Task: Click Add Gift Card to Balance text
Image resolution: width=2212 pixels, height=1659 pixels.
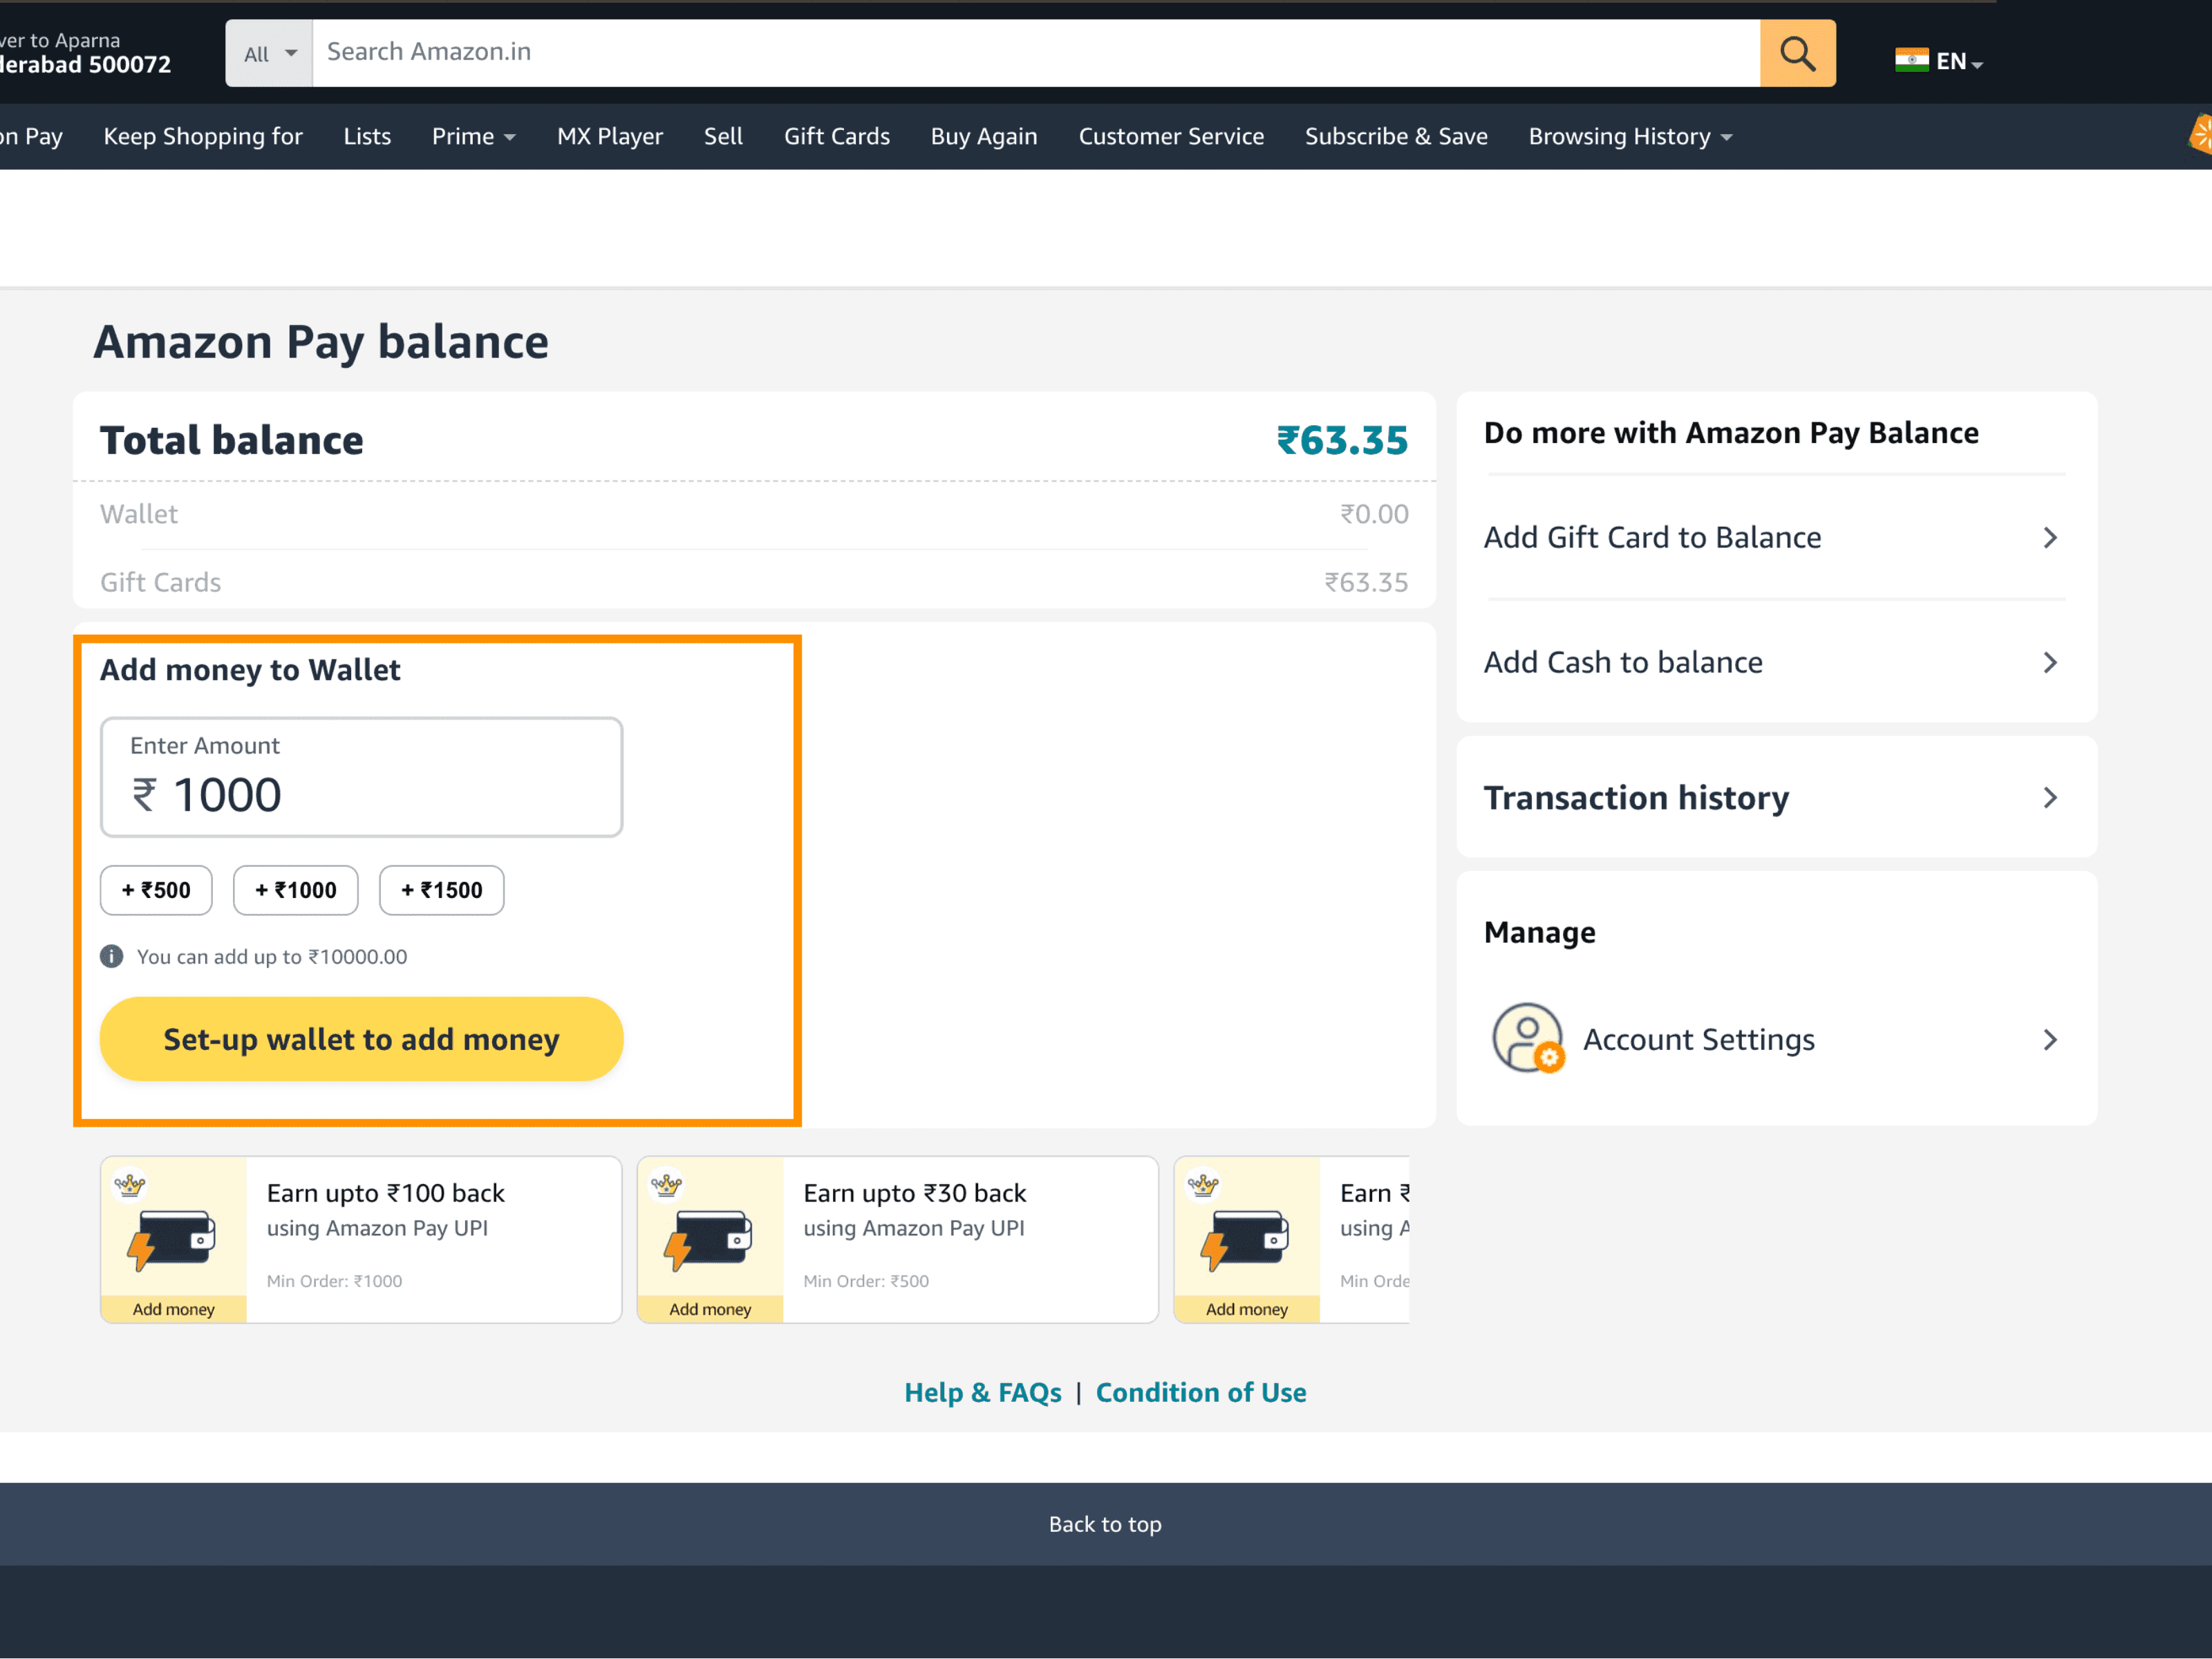Action: click(1652, 538)
